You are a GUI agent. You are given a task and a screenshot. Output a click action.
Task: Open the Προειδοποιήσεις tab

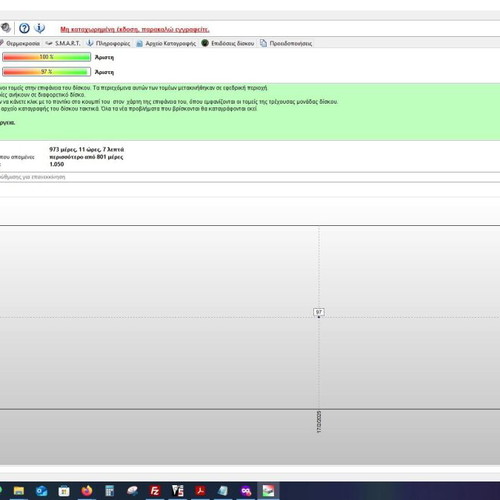click(x=286, y=43)
